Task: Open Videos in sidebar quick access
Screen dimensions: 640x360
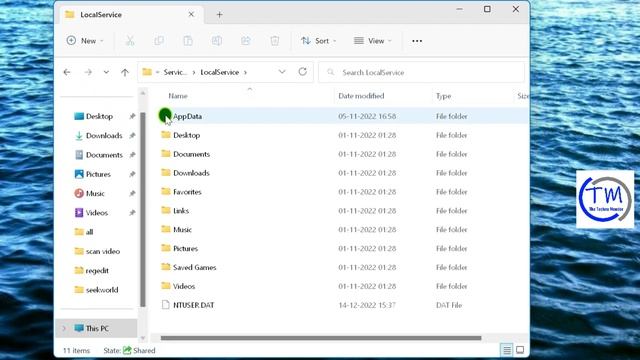Action: pyautogui.click(x=97, y=213)
